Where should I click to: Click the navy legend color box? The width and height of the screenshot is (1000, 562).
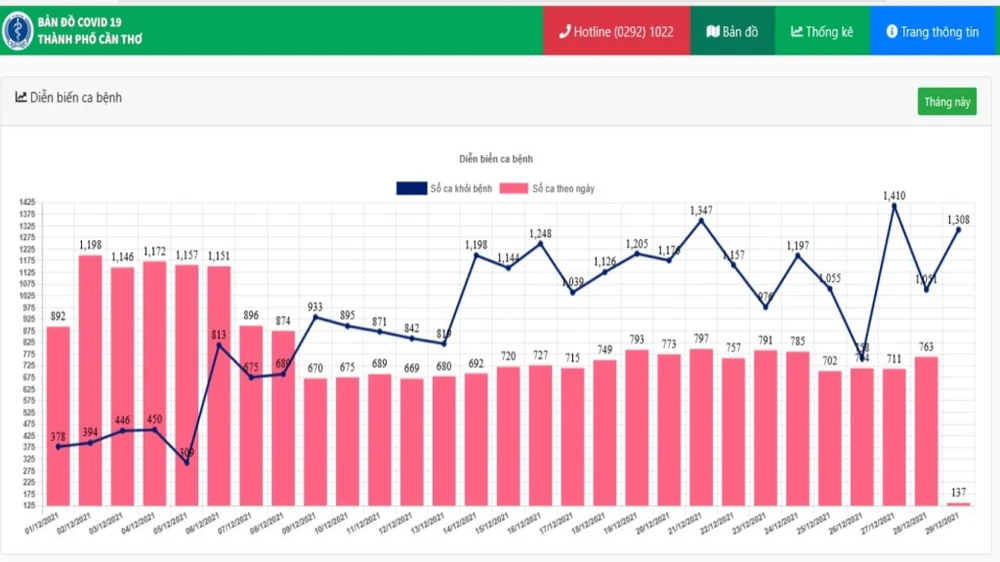[x=411, y=188]
